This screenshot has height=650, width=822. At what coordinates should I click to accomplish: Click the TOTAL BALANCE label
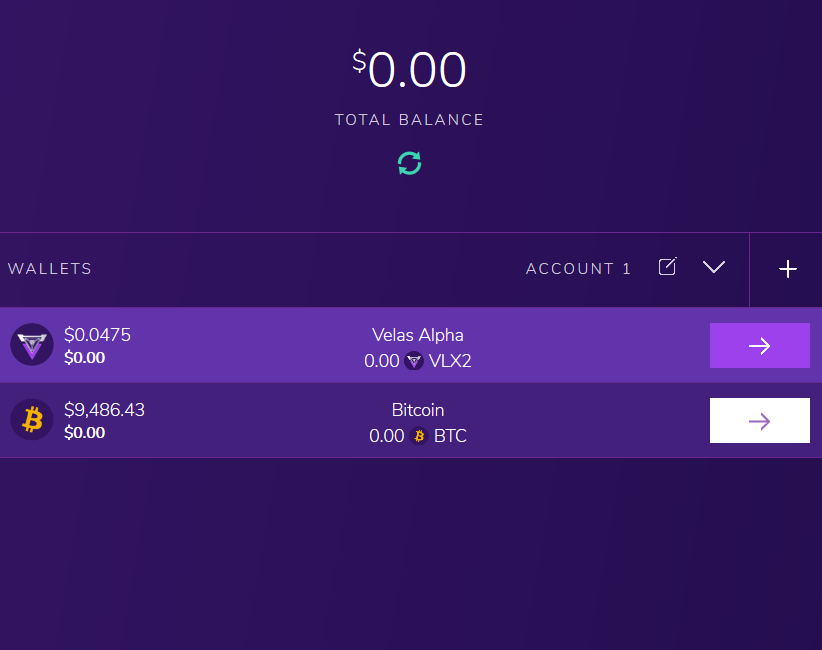pos(409,120)
